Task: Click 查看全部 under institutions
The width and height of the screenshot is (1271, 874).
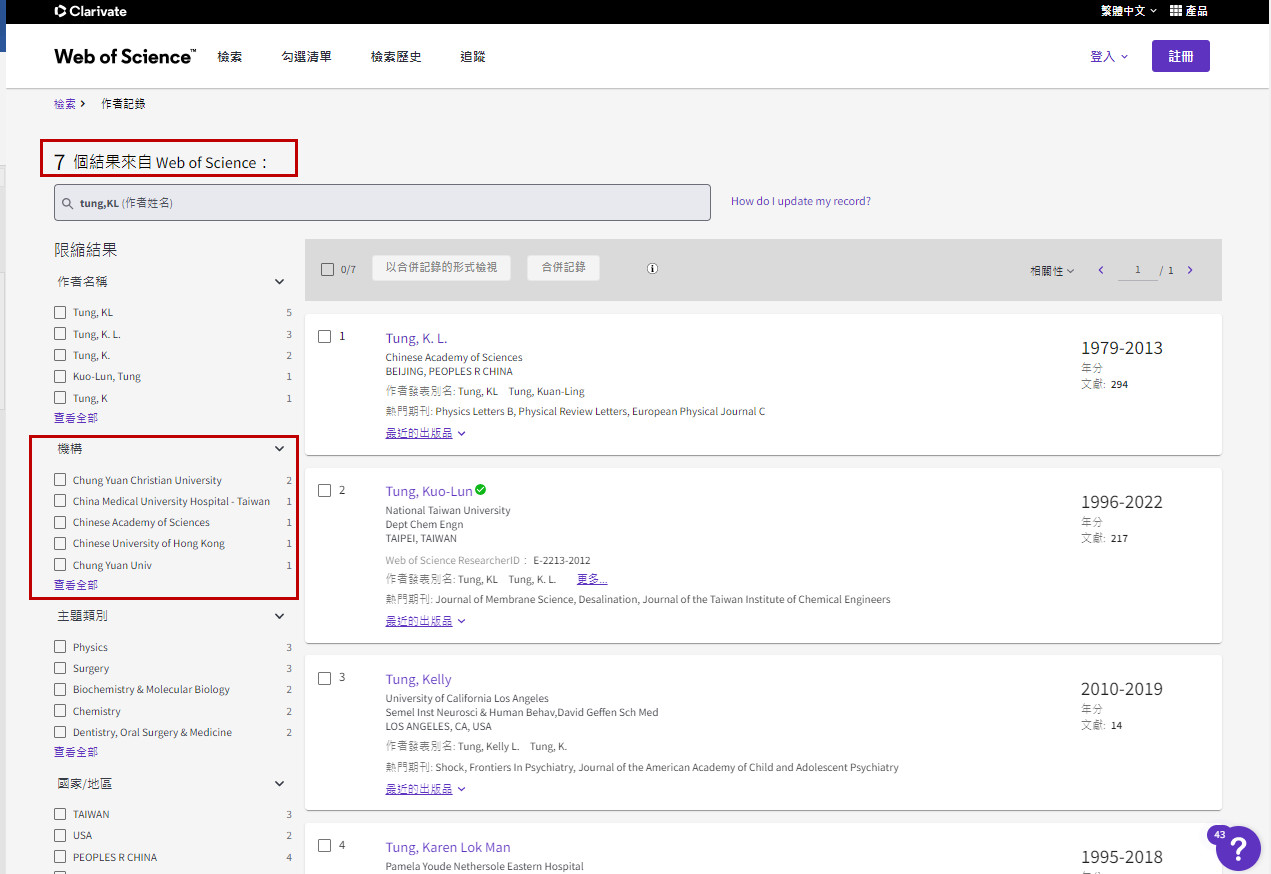Action: 76,585
